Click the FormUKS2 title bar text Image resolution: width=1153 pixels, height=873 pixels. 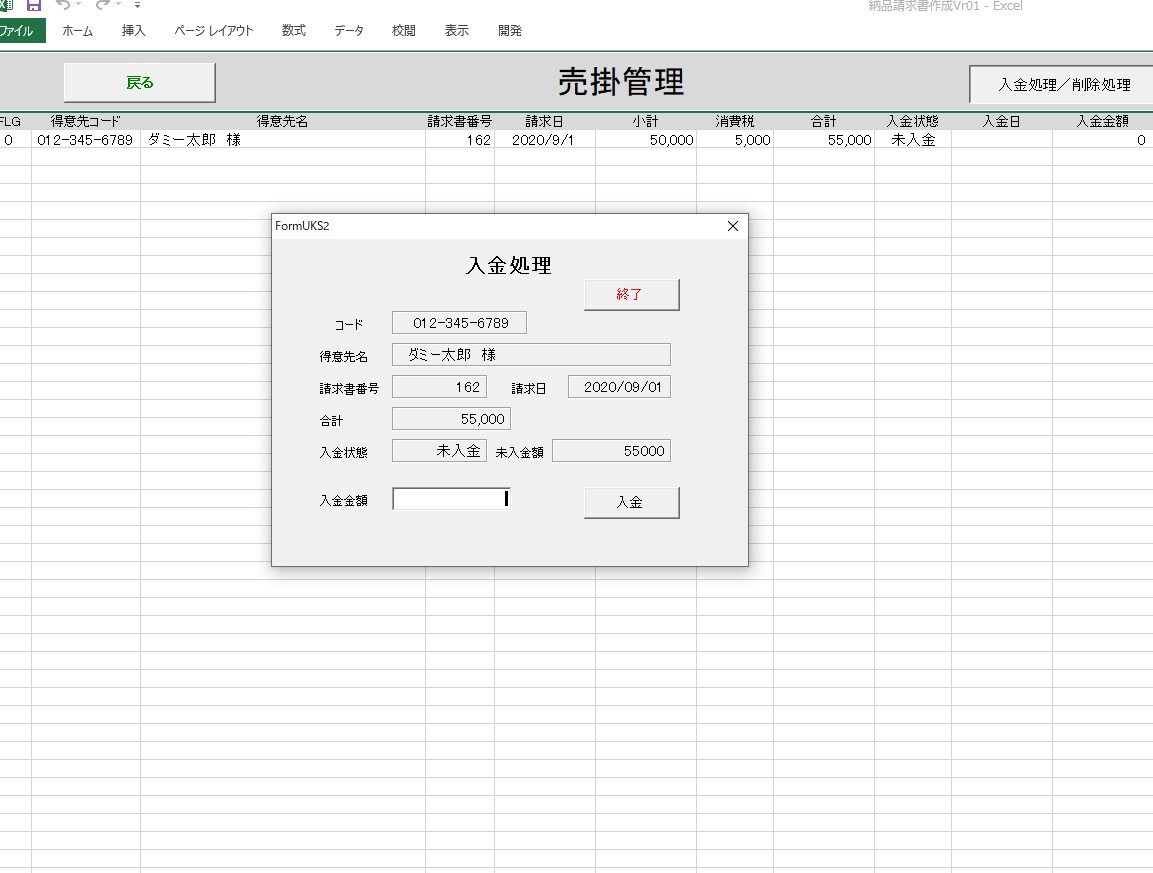(x=302, y=226)
